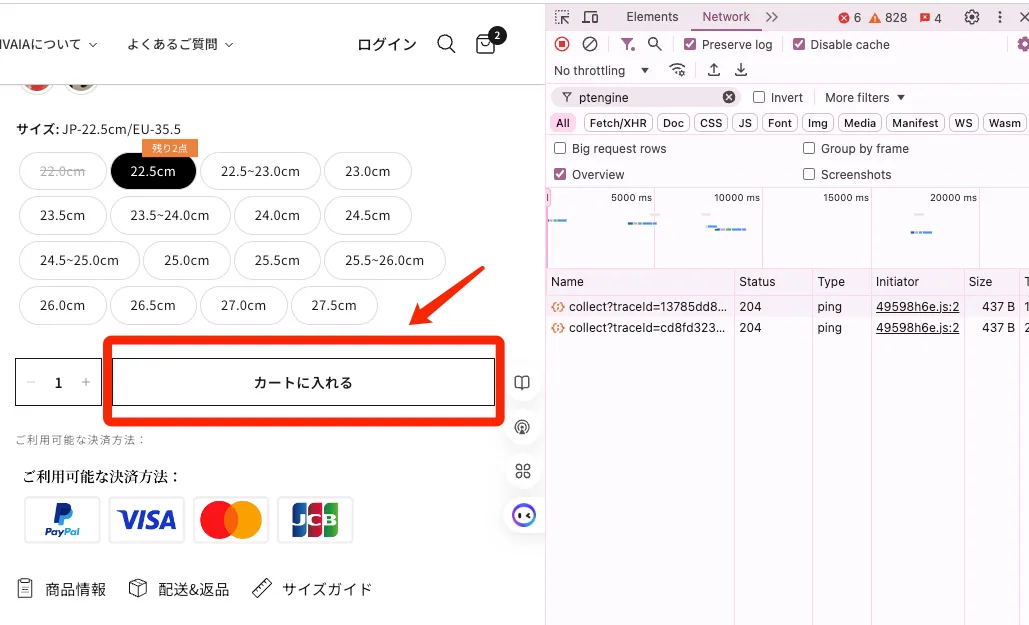Toggle the device toolbar icon
The height and width of the screenshot is (625, 1029).
click(590, 17)
